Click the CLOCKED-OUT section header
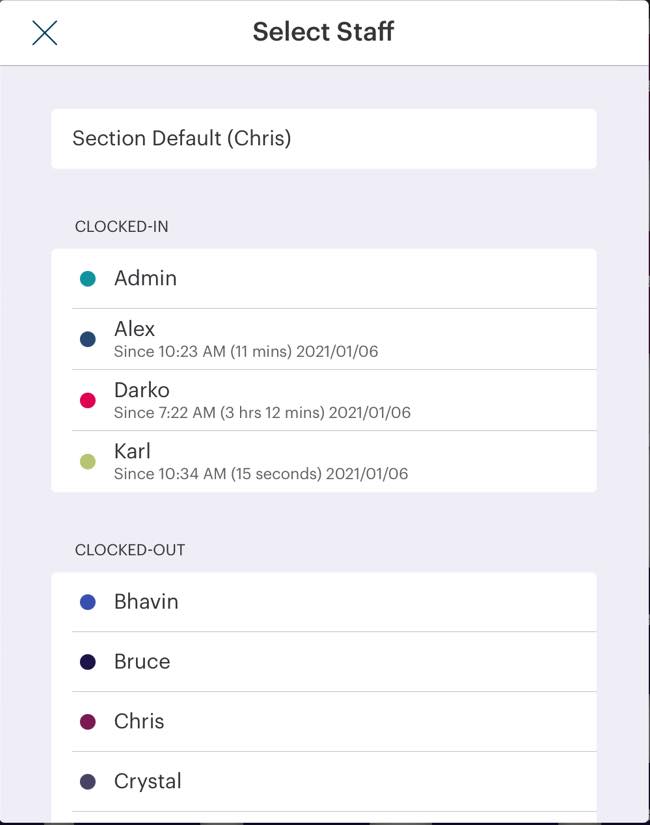 pos(130,550)
